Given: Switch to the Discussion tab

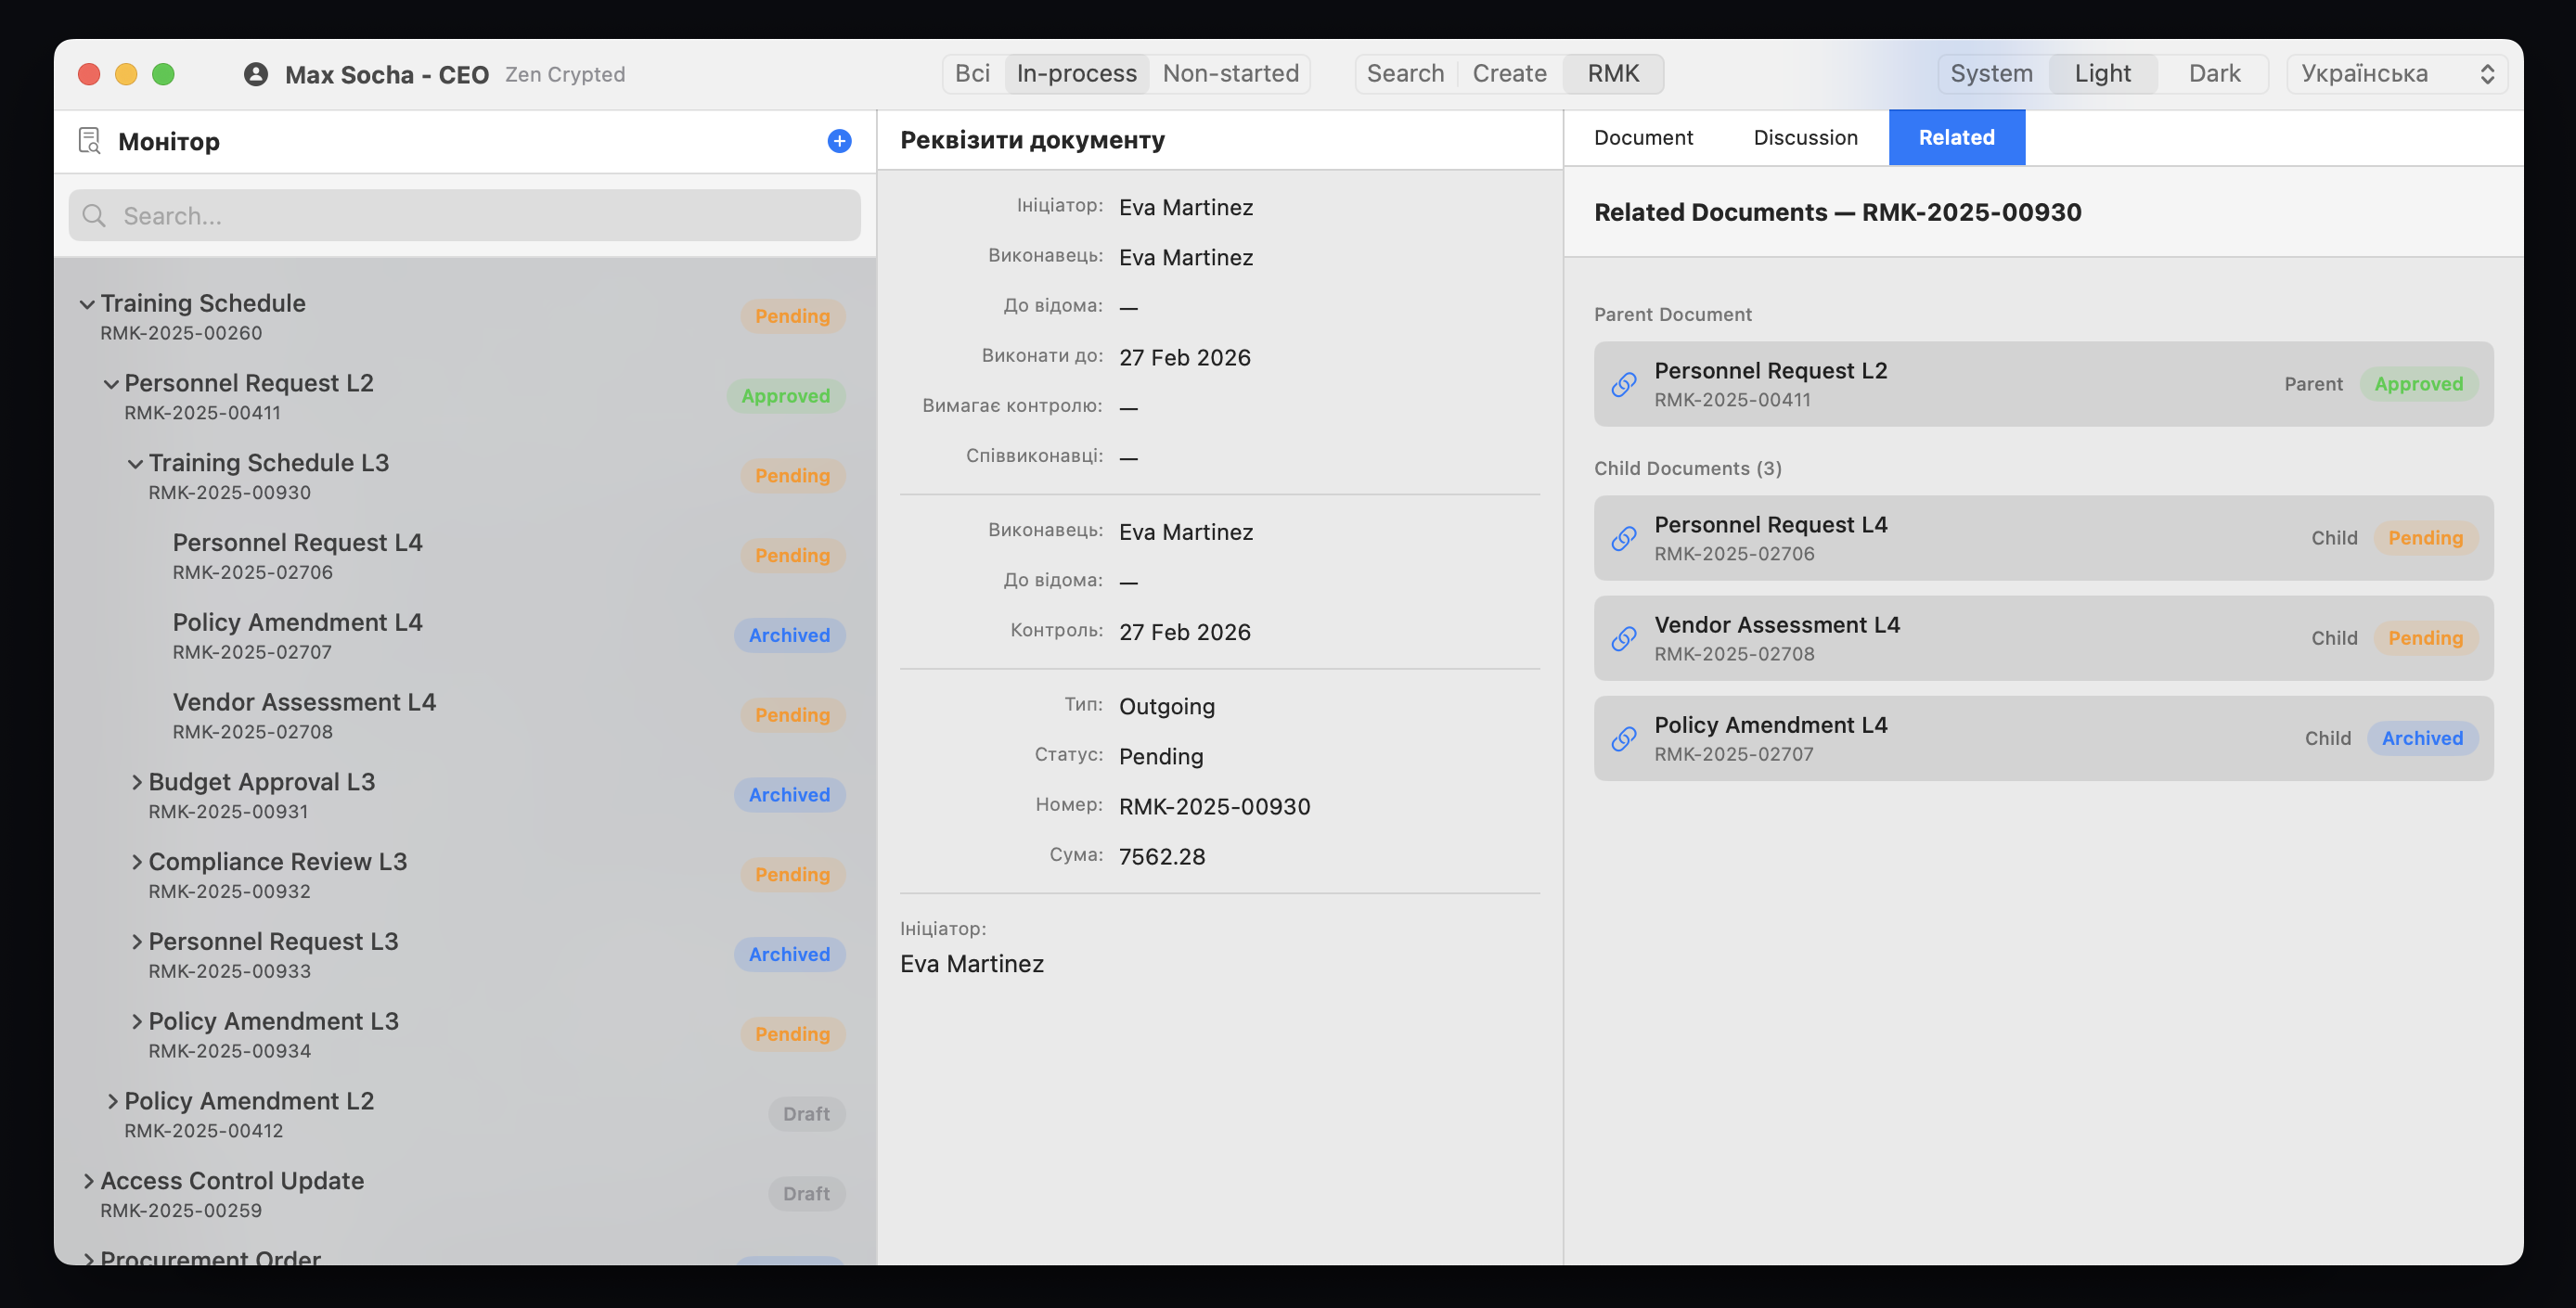Looking at the screenshot, I should [x=1805, y=138].
